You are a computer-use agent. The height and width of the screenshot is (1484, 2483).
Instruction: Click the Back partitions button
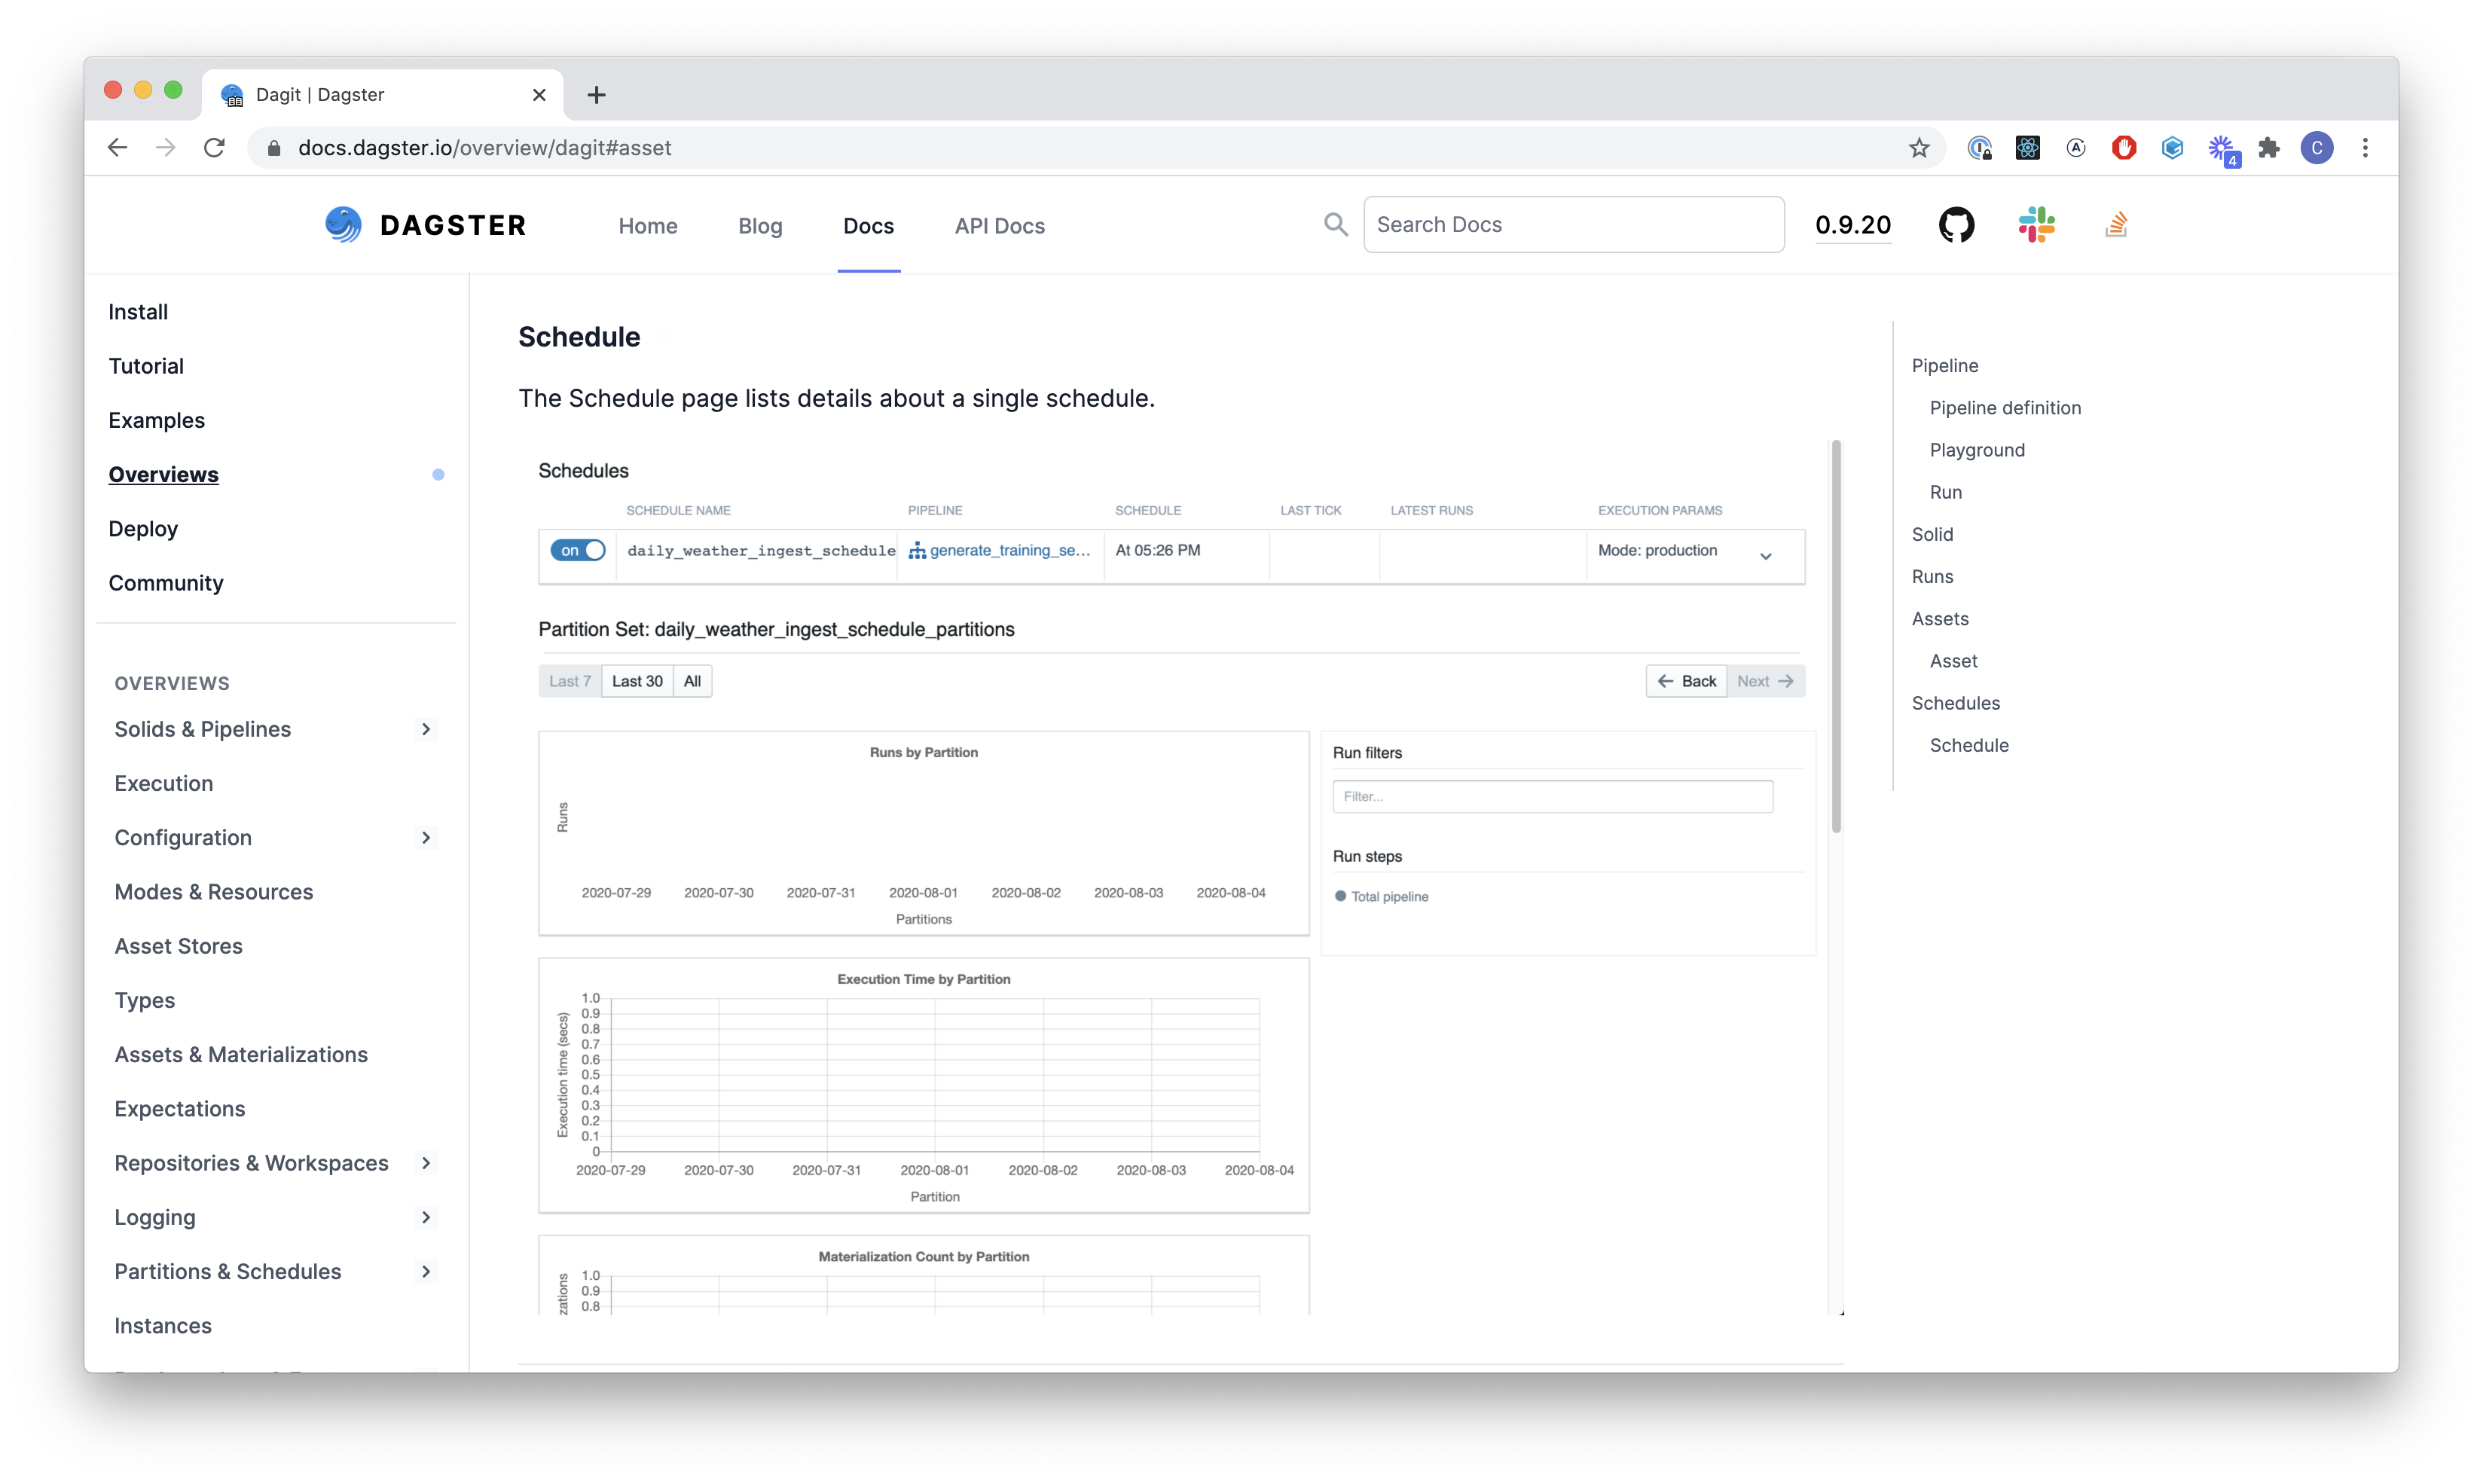coord(1686,681)
